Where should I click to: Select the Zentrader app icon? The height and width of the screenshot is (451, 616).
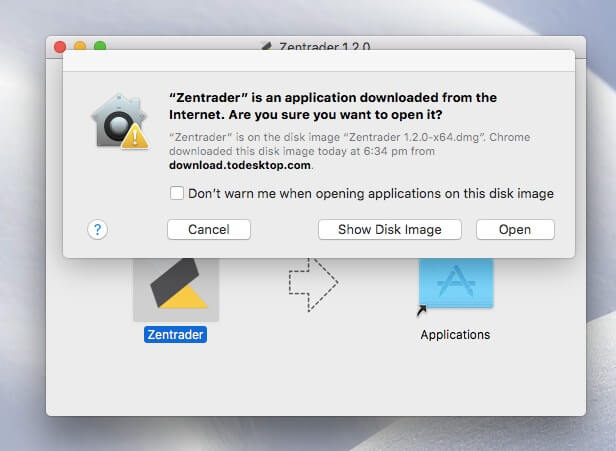click(x=175, y=280)
